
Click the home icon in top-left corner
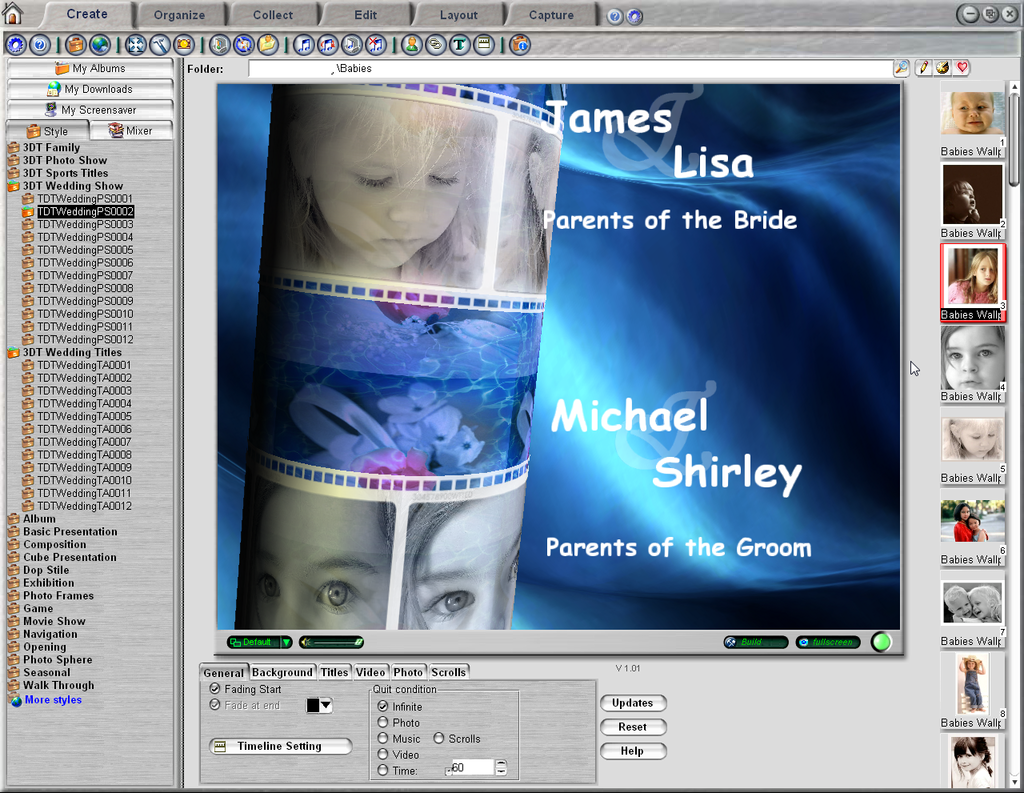pyautogui.click(x=12, y=14)
